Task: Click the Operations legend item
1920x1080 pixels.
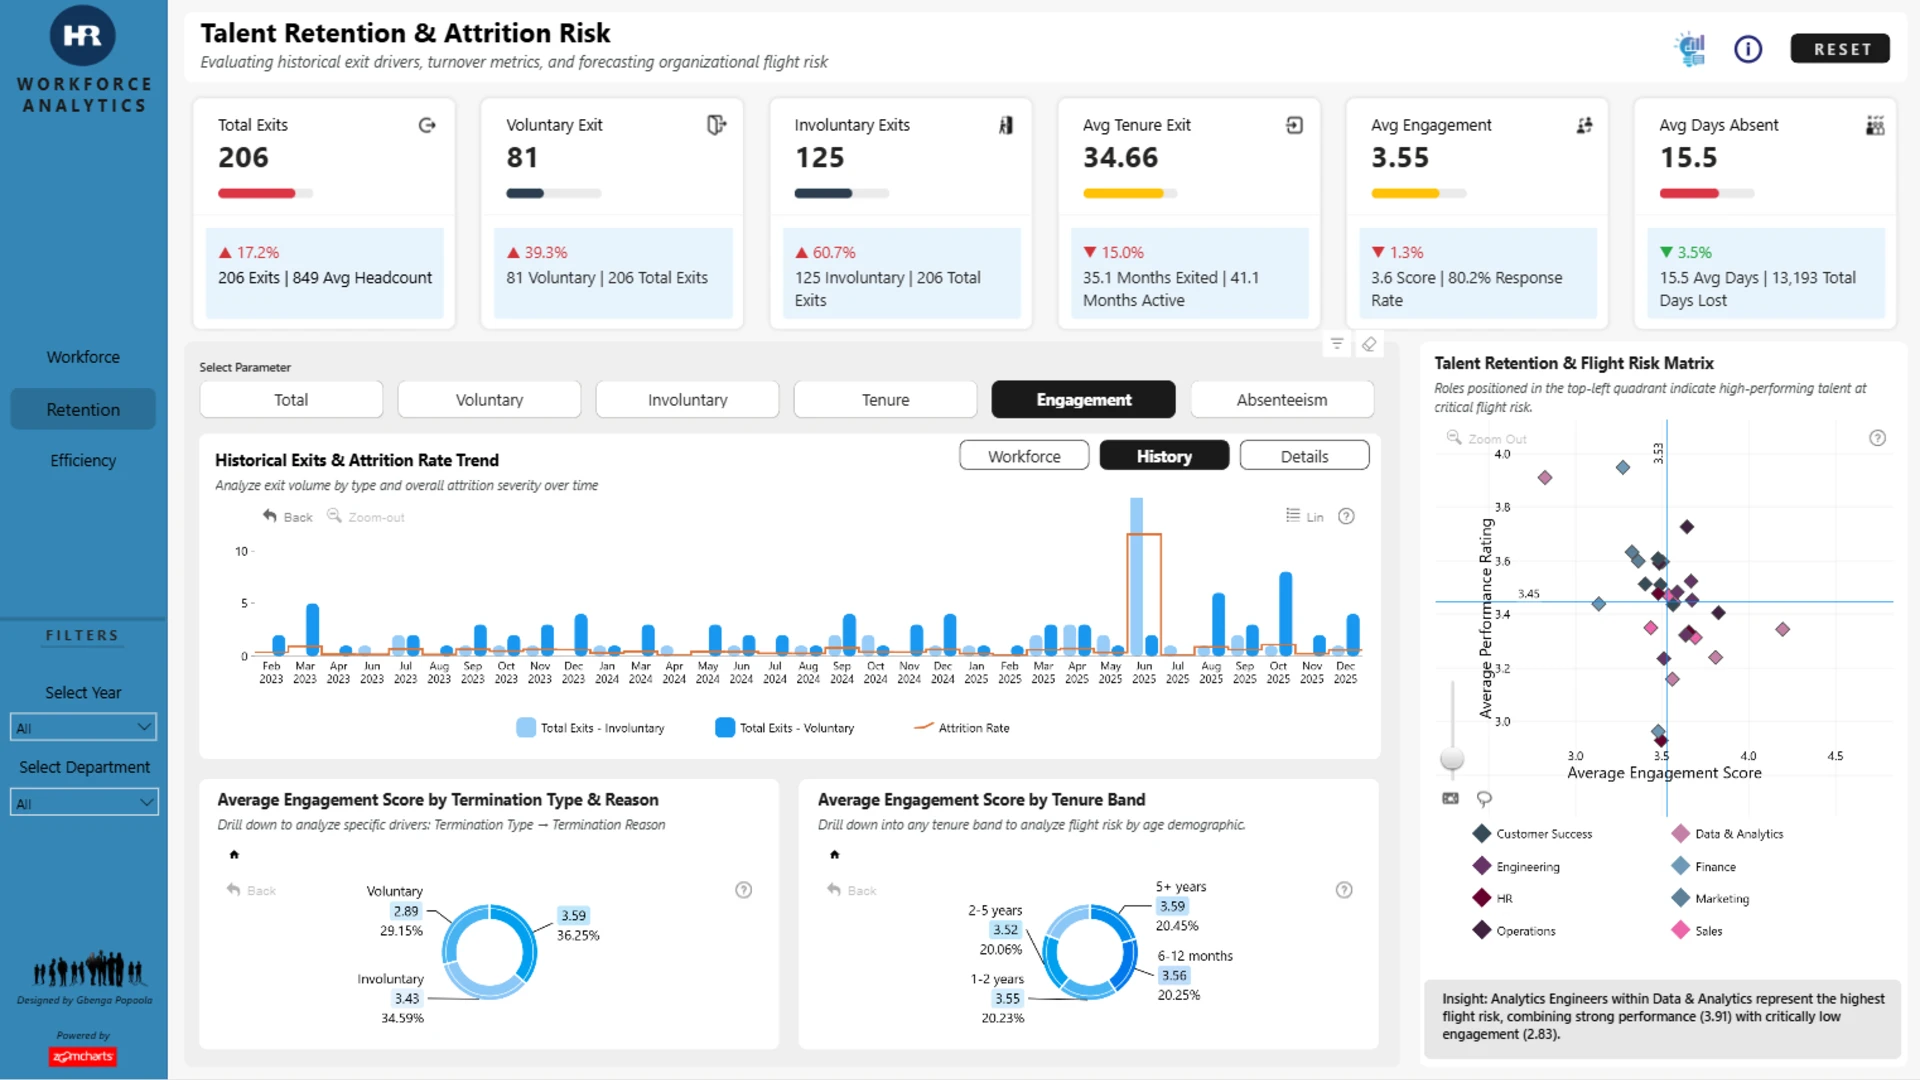Action: 1514,931
